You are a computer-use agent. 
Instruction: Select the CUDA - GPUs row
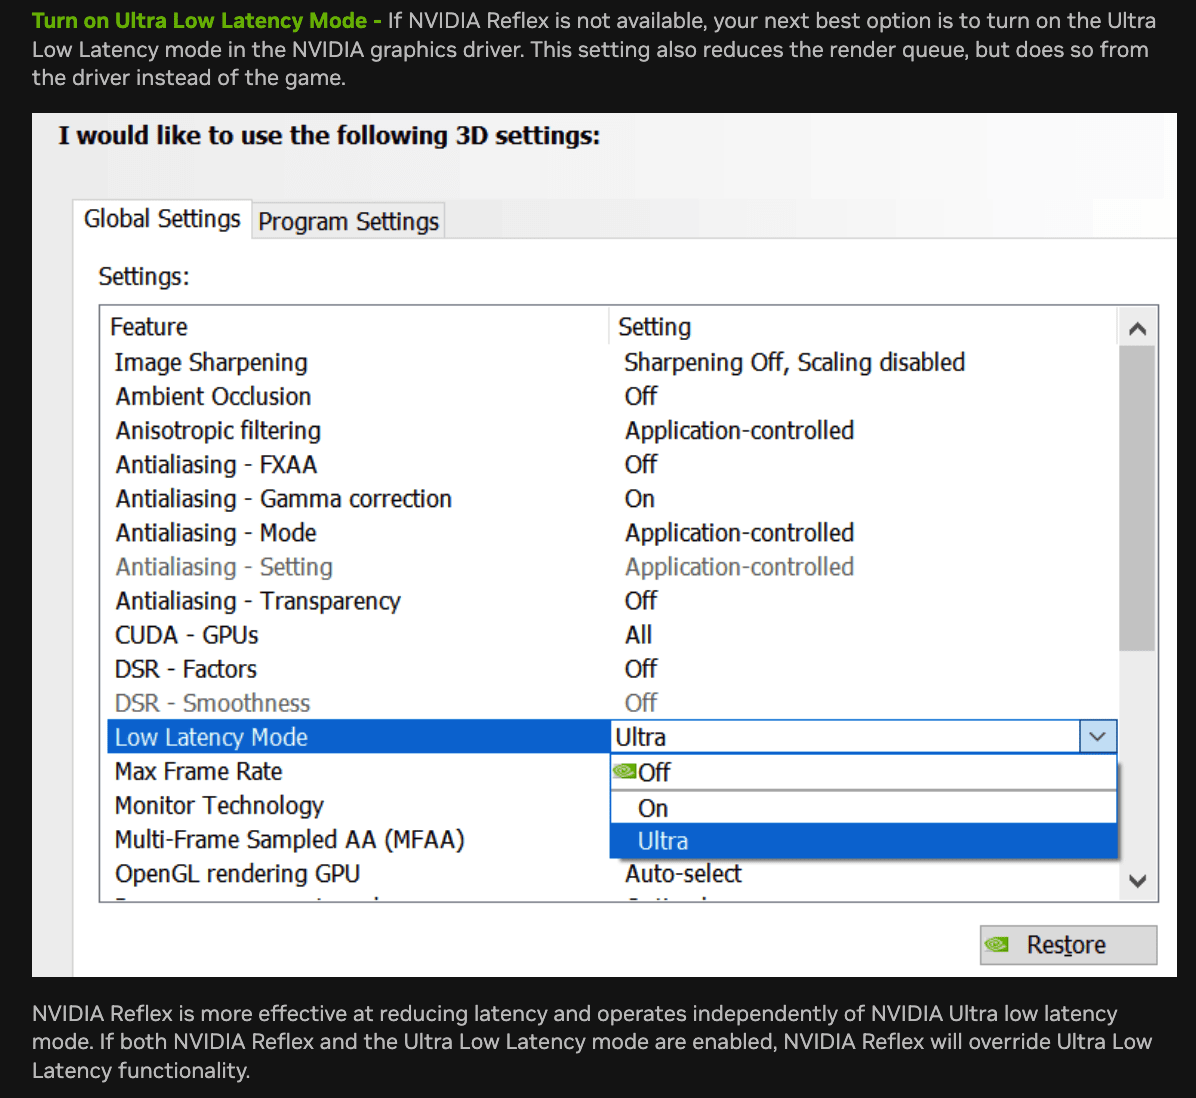click(186, 635)
